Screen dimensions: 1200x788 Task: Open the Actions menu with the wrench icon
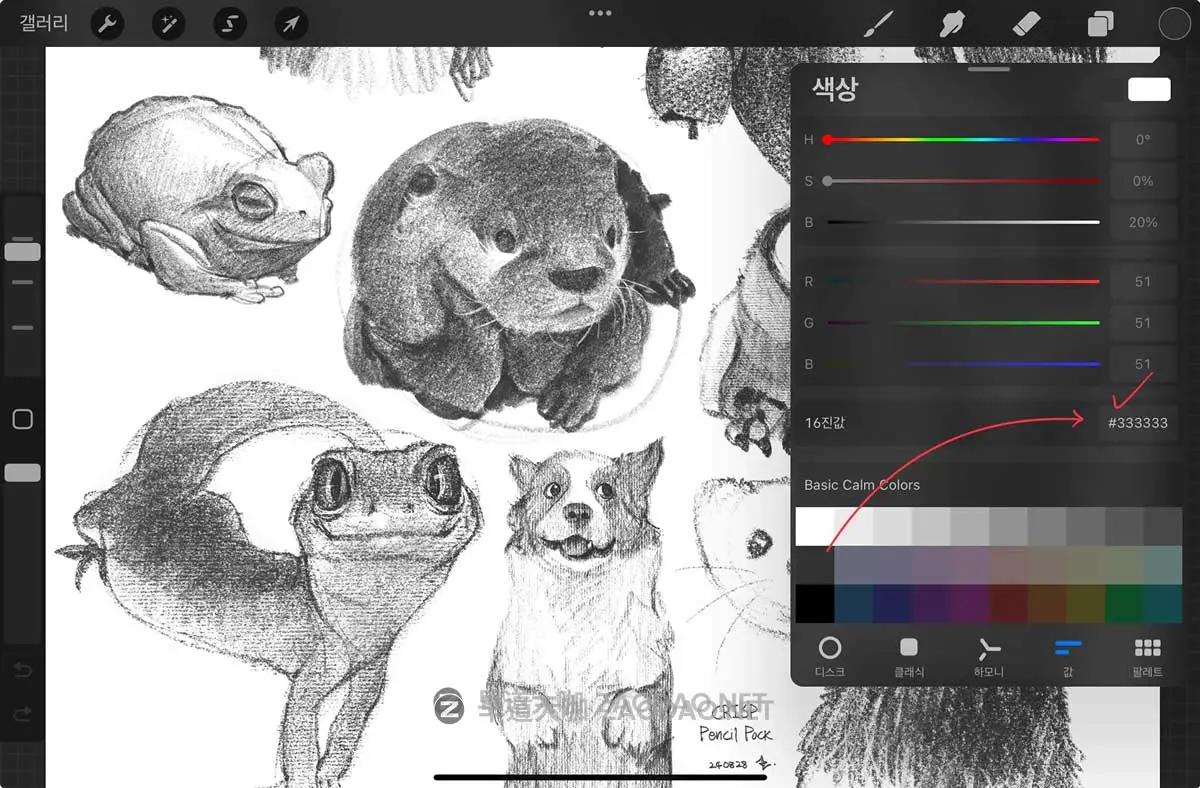[107, 24]
